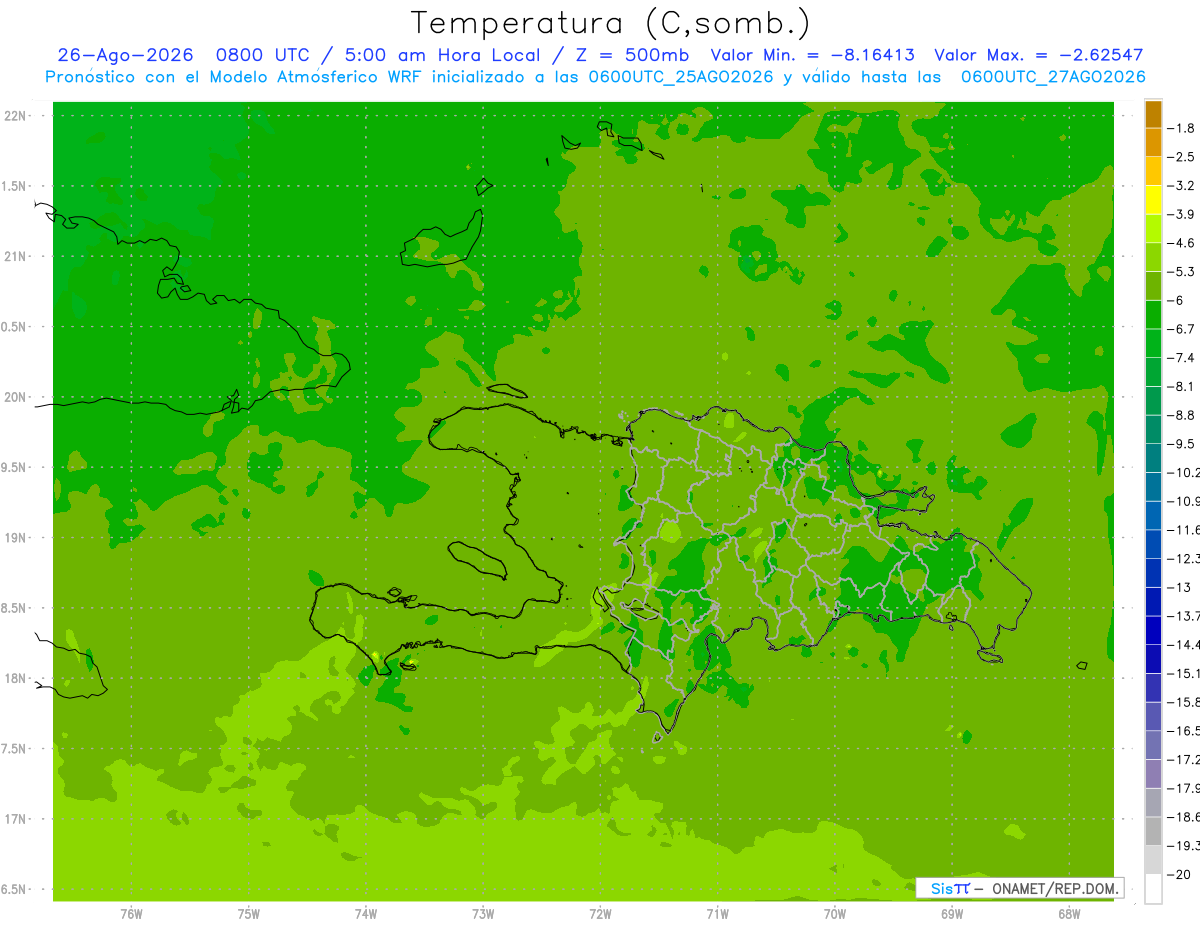Click the '-2.5' color scale label
1200x927 pixels.
pos(1181,157)
